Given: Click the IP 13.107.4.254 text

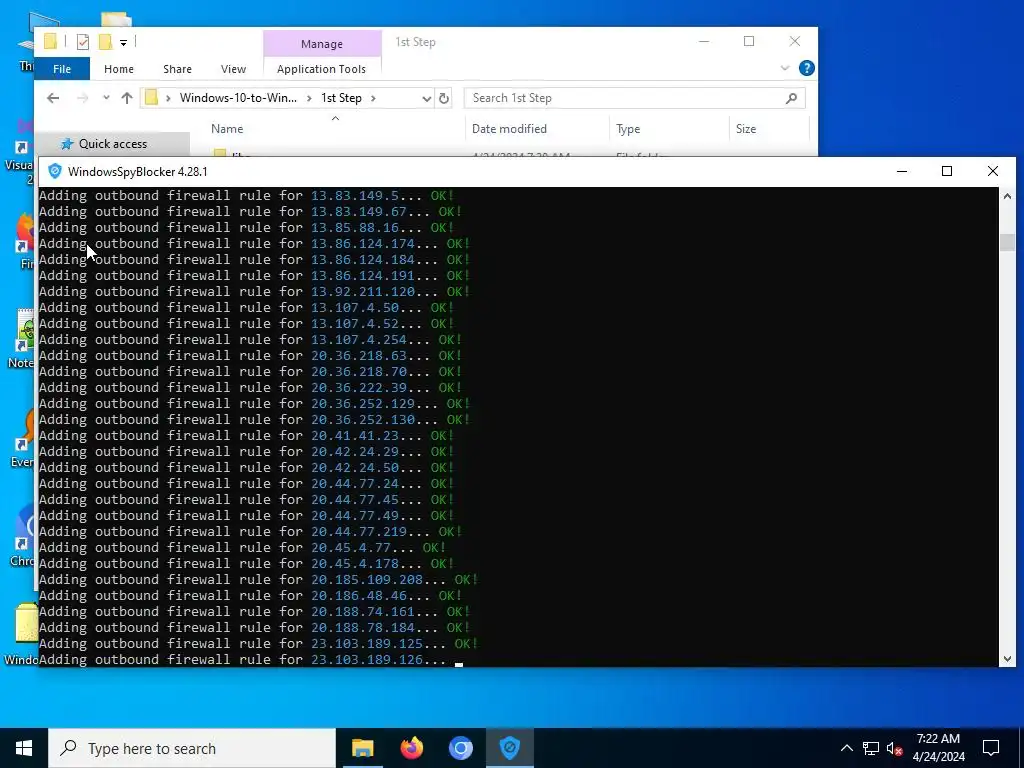Looking at the screenshot, I should coord(359,340).
